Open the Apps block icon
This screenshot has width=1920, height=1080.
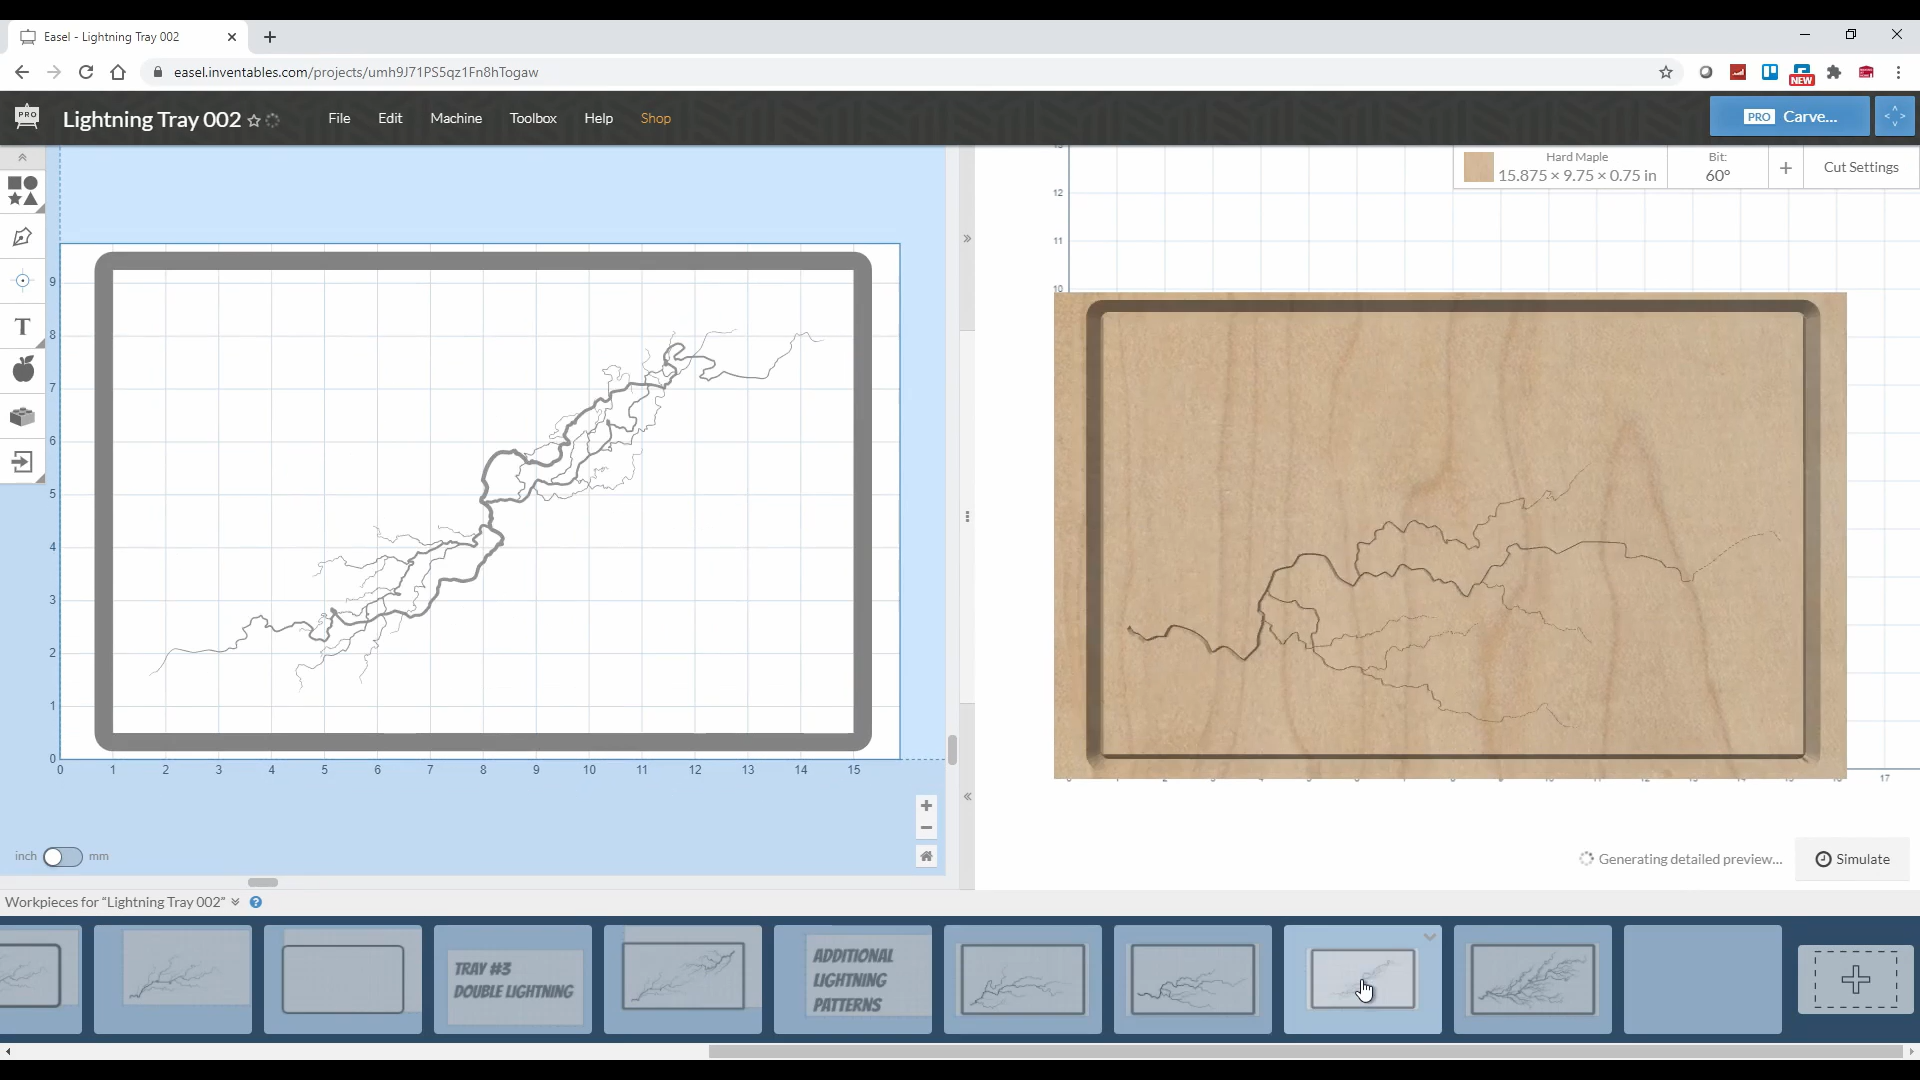(x=22, y=416)
